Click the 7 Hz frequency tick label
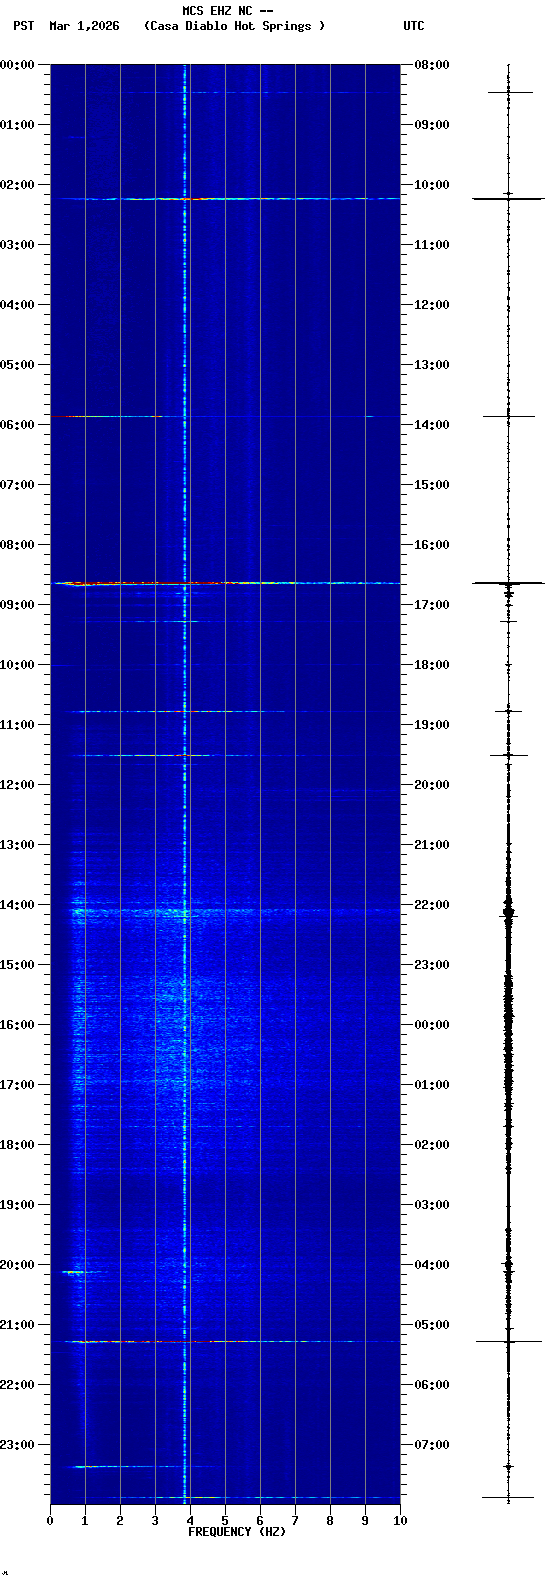Viewport: 552px width, 1584px height. [x=295, y=1521]
